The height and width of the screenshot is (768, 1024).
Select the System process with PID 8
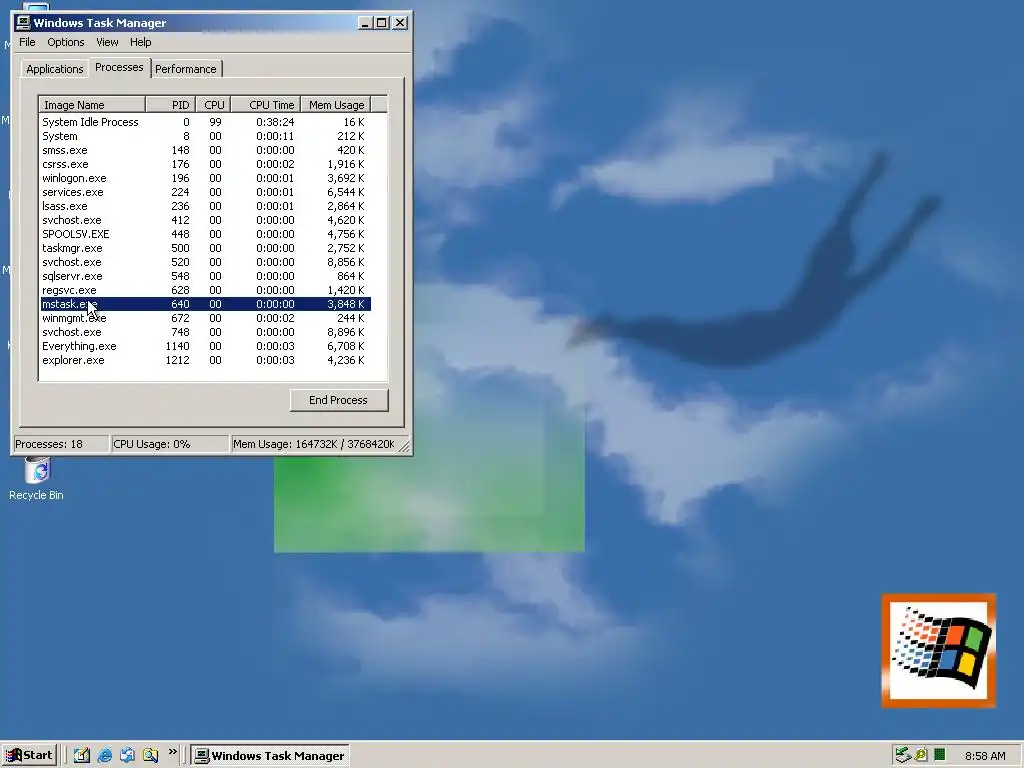205,136
